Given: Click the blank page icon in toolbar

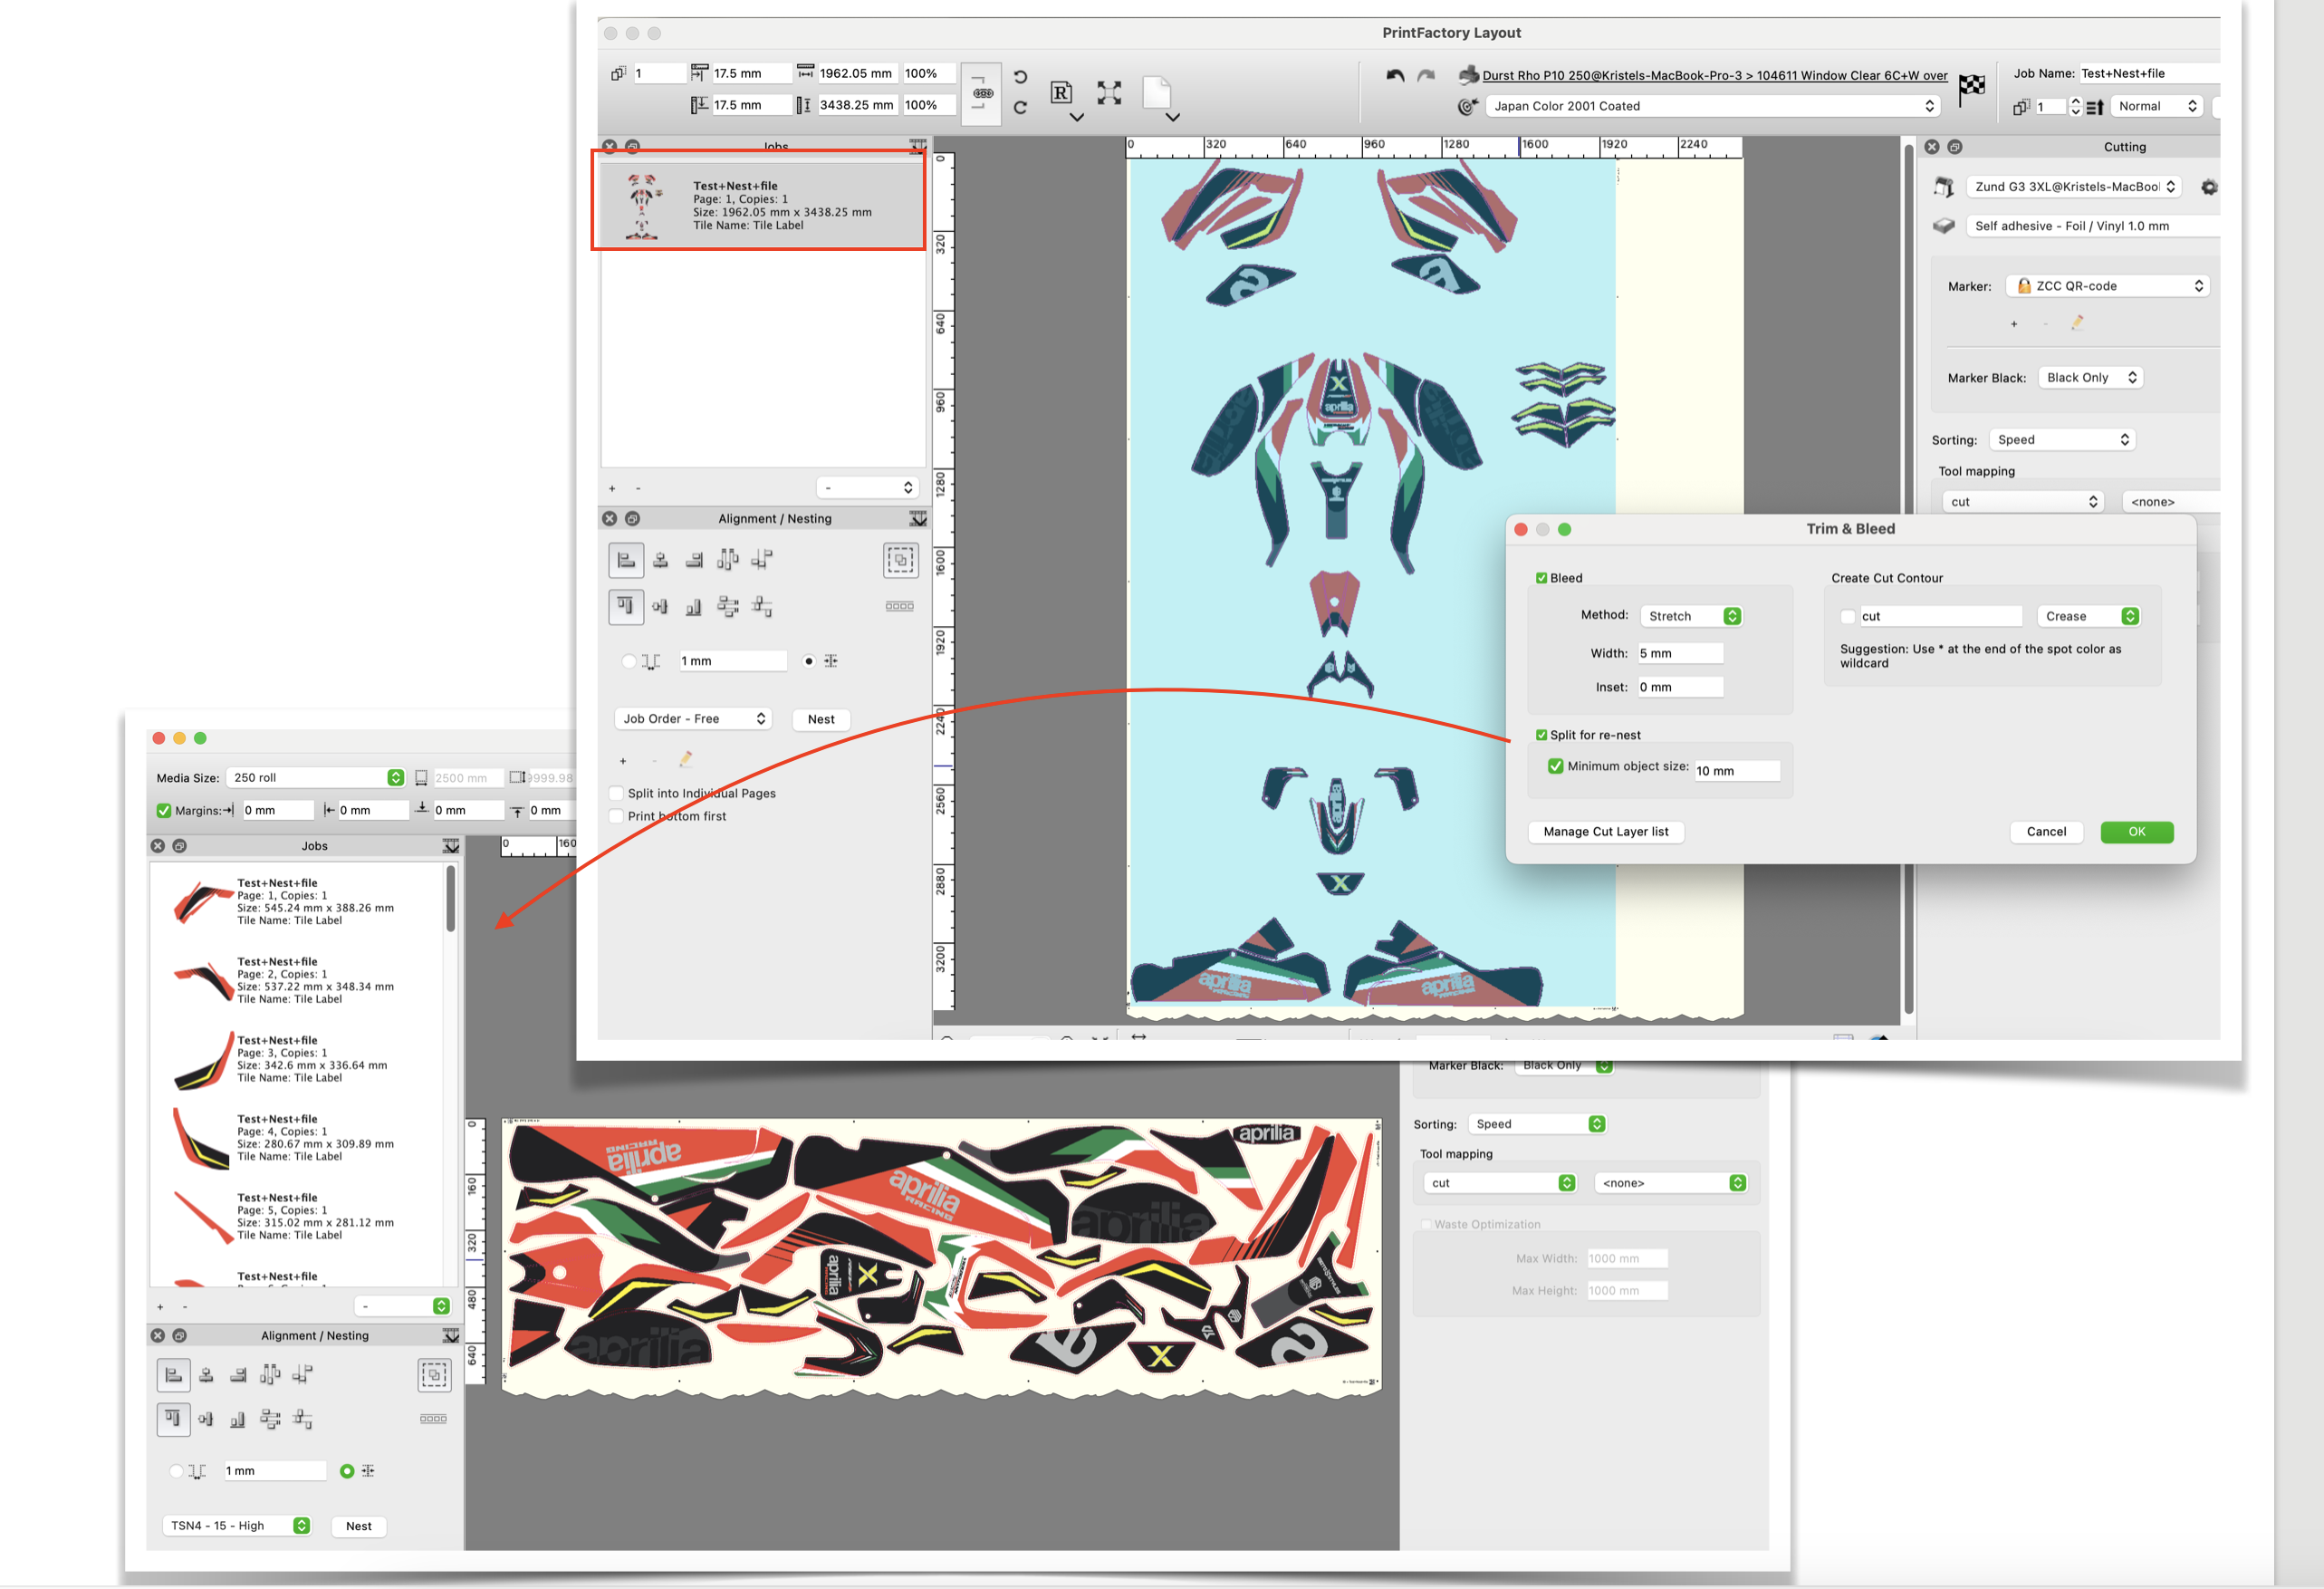Looking at the screenshot, I should click(1157, 93).
